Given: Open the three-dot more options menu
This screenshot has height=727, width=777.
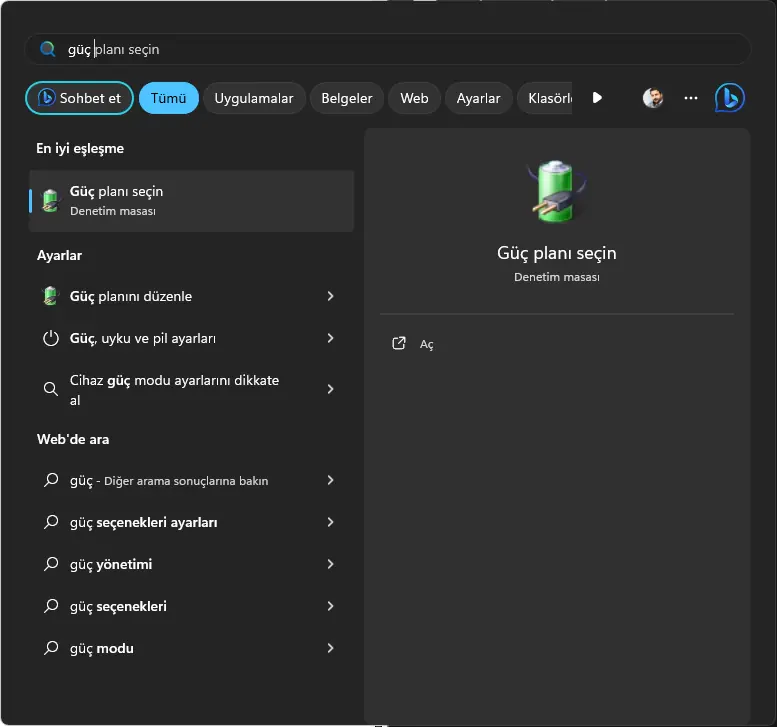Looking at the screenshot, I should point(691,98).
